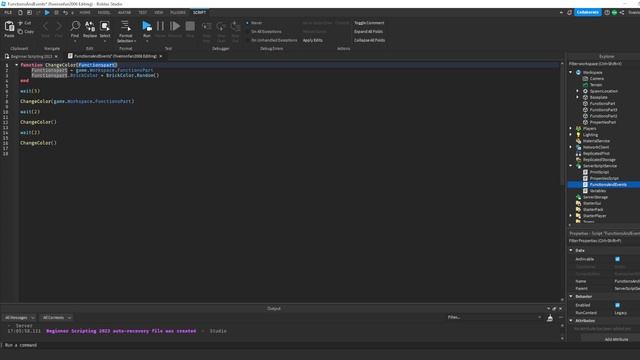Click the Resume icon in Test group
This screenshot has height=360, width=640.
pyautogui.click(x=175, y=27)
